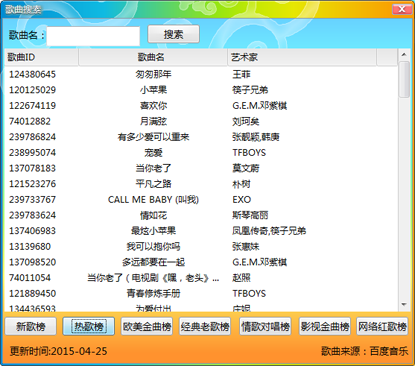Image resolution: width=415 pixels, height=366 pixels.
Task: Select the song 小苹果 by 筷子兄弟
Action: pyautogui.click(x=201, y=90)
